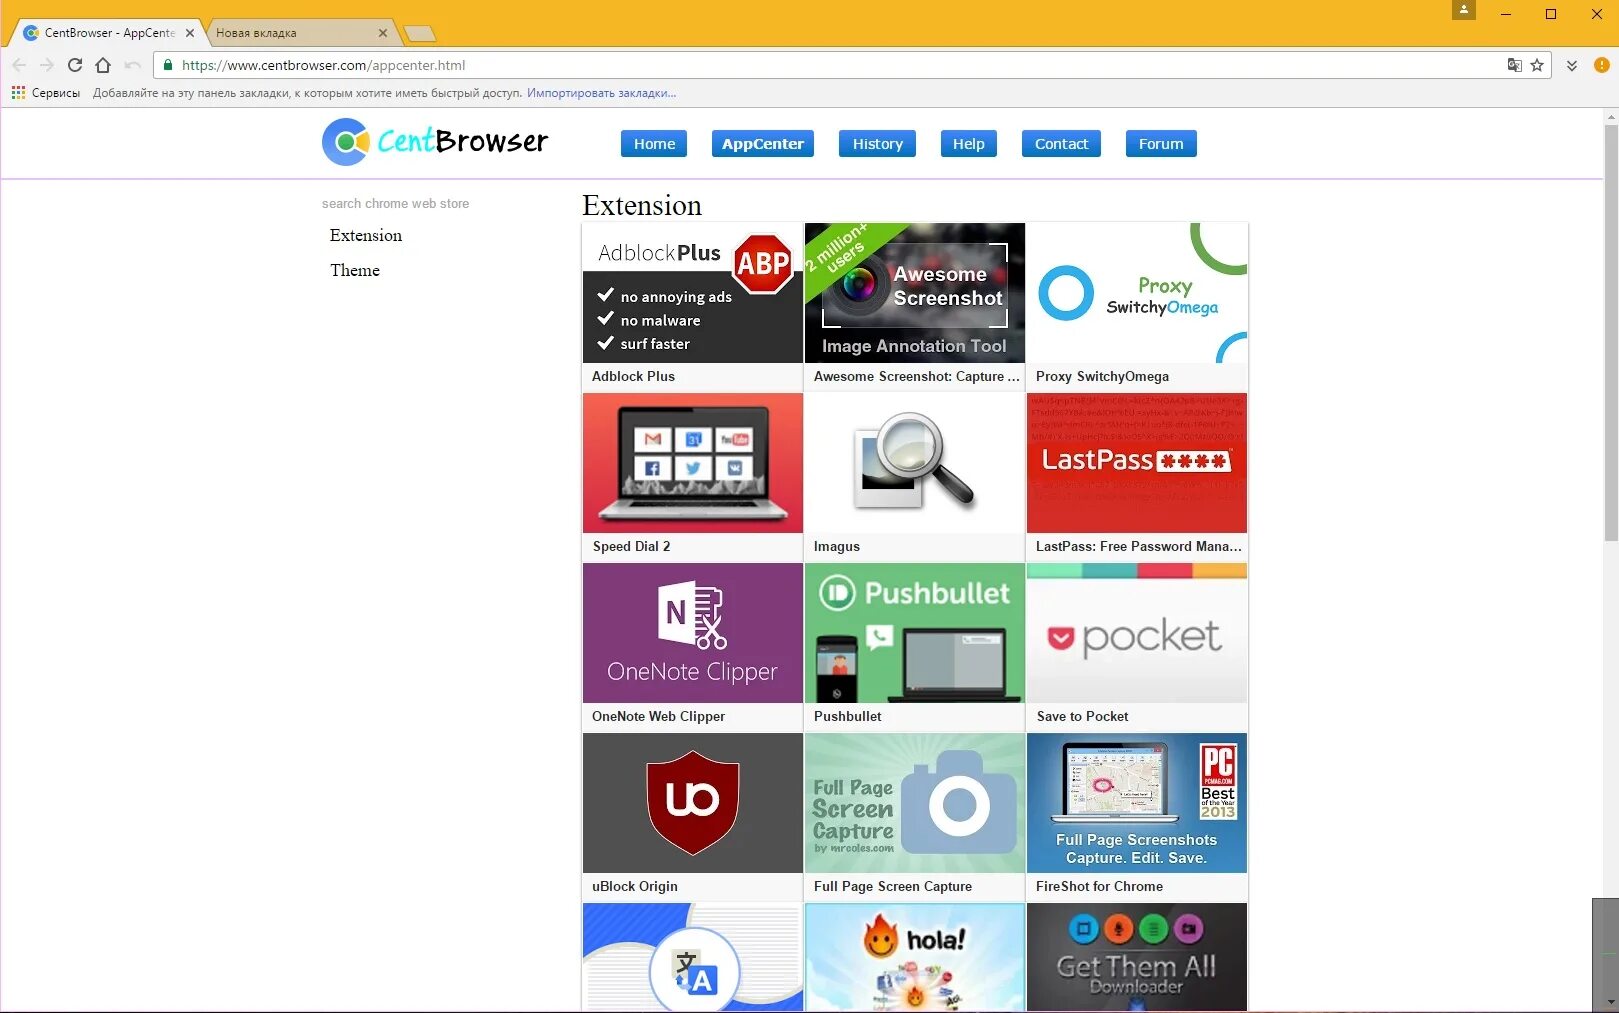This screenshot has width=1619, height=1013.
Task: Open the Imagus magnifier thumbnail
Action: [915, 463]
